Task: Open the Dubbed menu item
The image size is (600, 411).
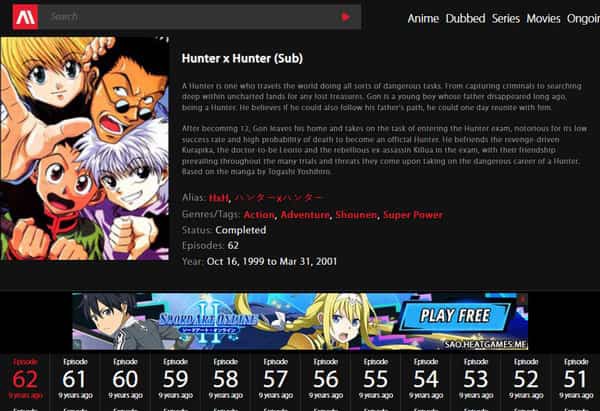Action: coord(465,18)
